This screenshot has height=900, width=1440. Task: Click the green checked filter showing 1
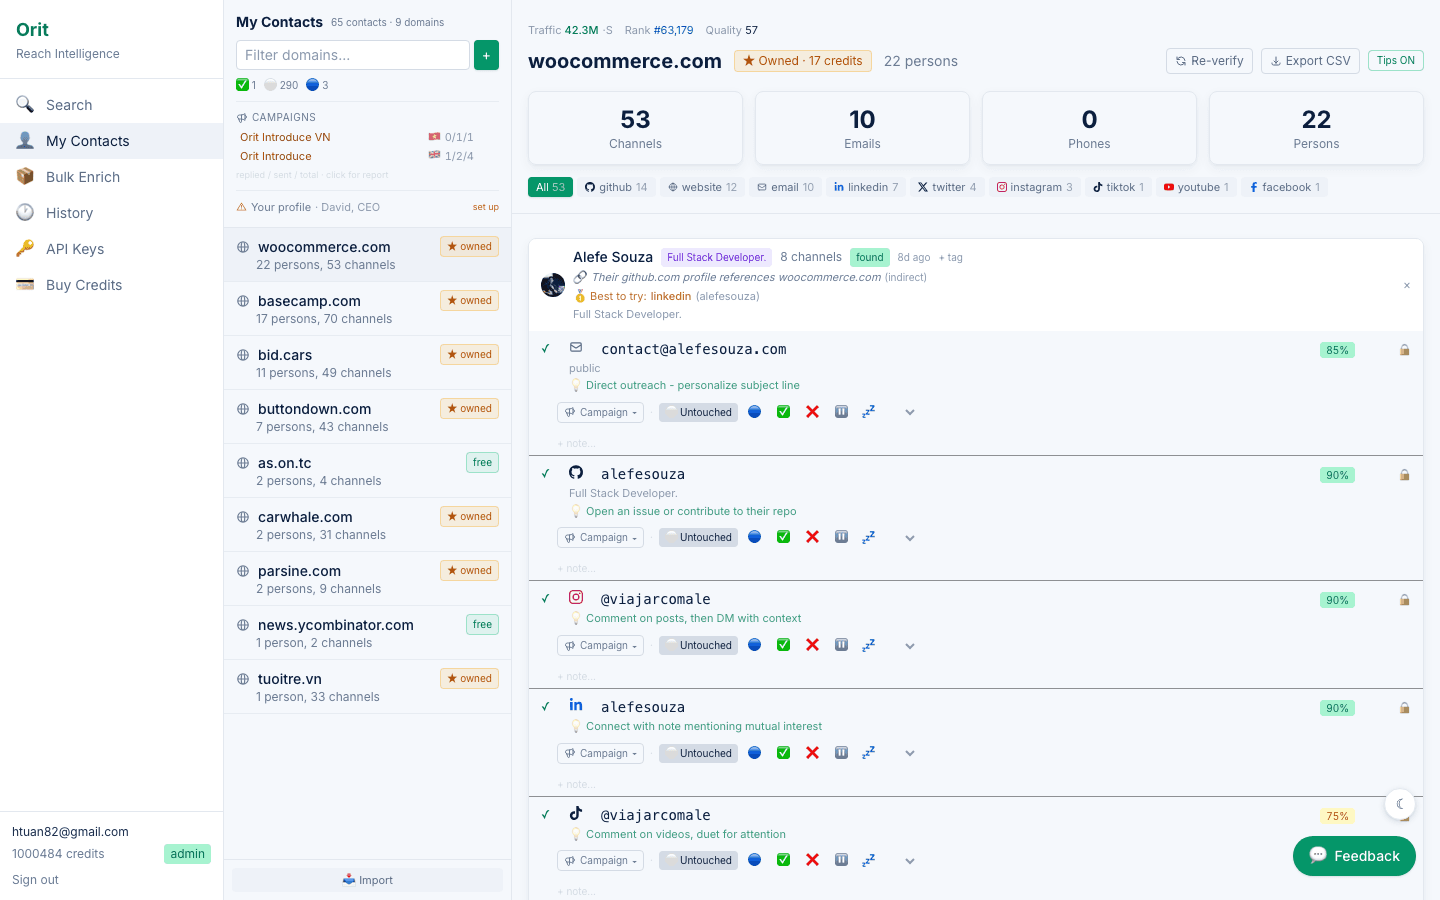[x=246, y=85]
